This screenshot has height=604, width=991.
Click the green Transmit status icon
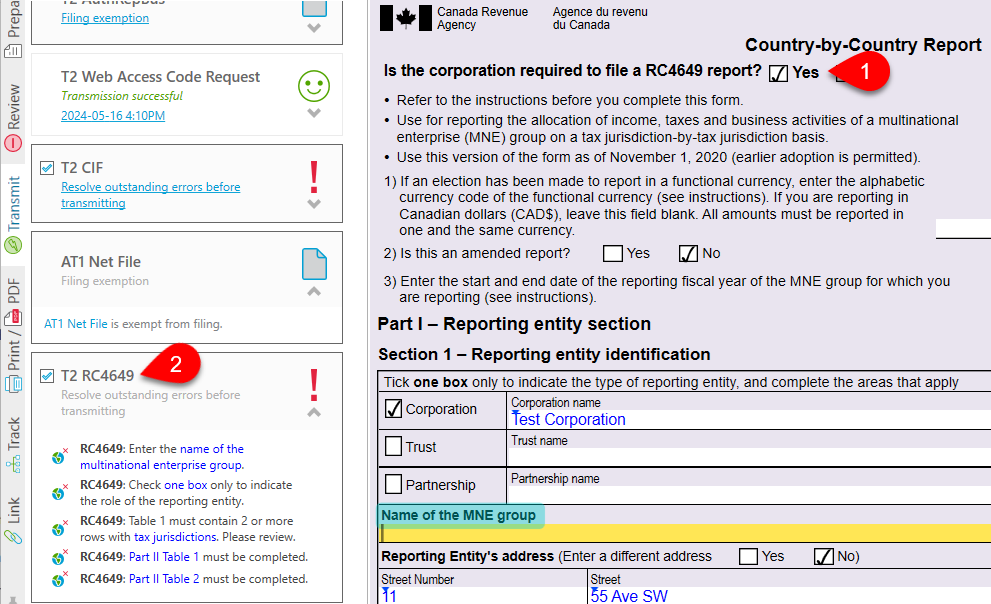(x=13, y=245)
